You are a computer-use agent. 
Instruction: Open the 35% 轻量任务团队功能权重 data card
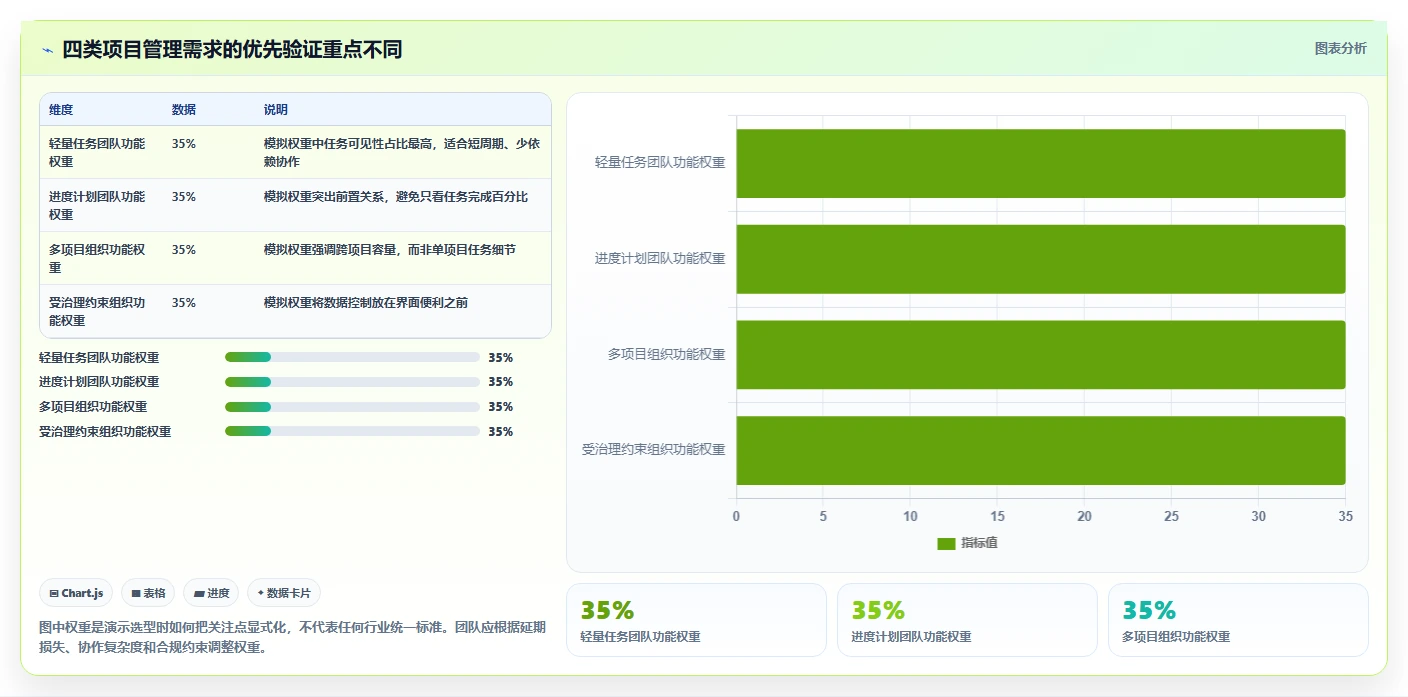(x=696, y=620)
